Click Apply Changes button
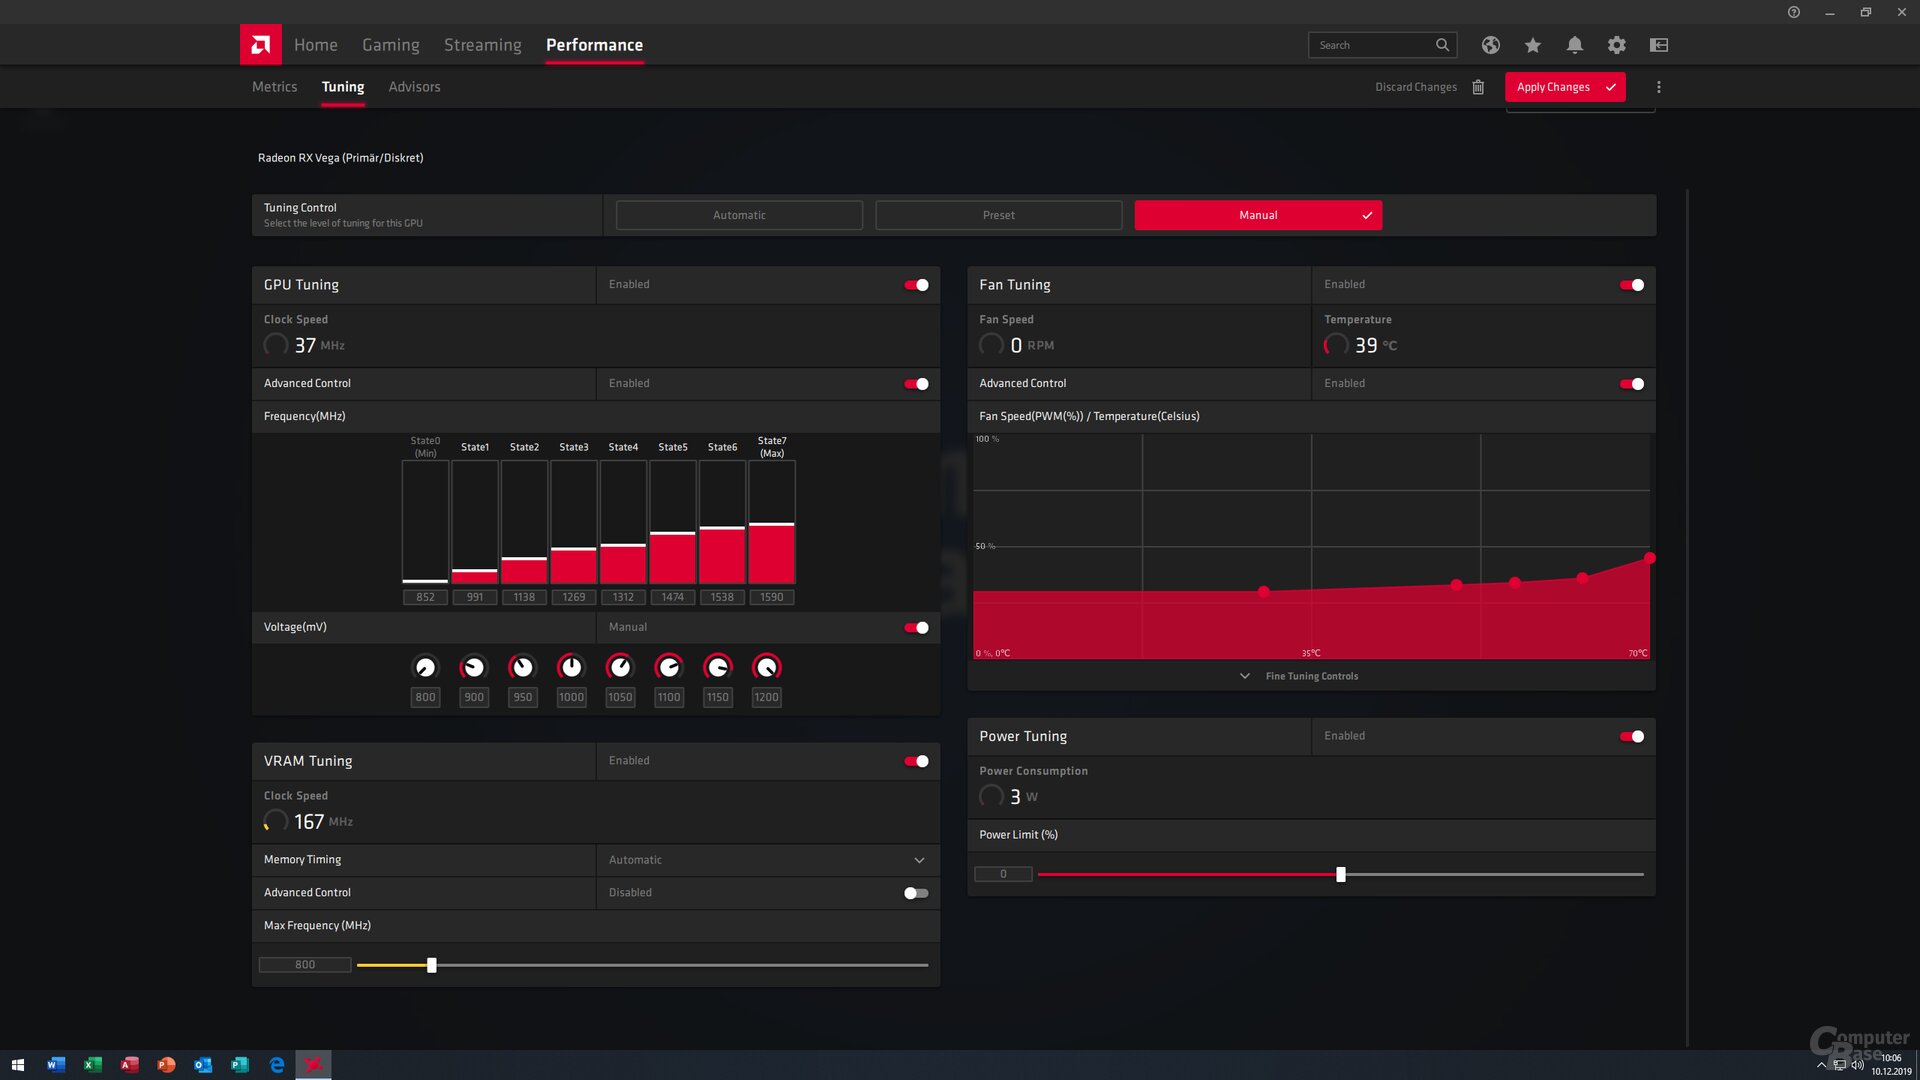 click(1565, 87)
